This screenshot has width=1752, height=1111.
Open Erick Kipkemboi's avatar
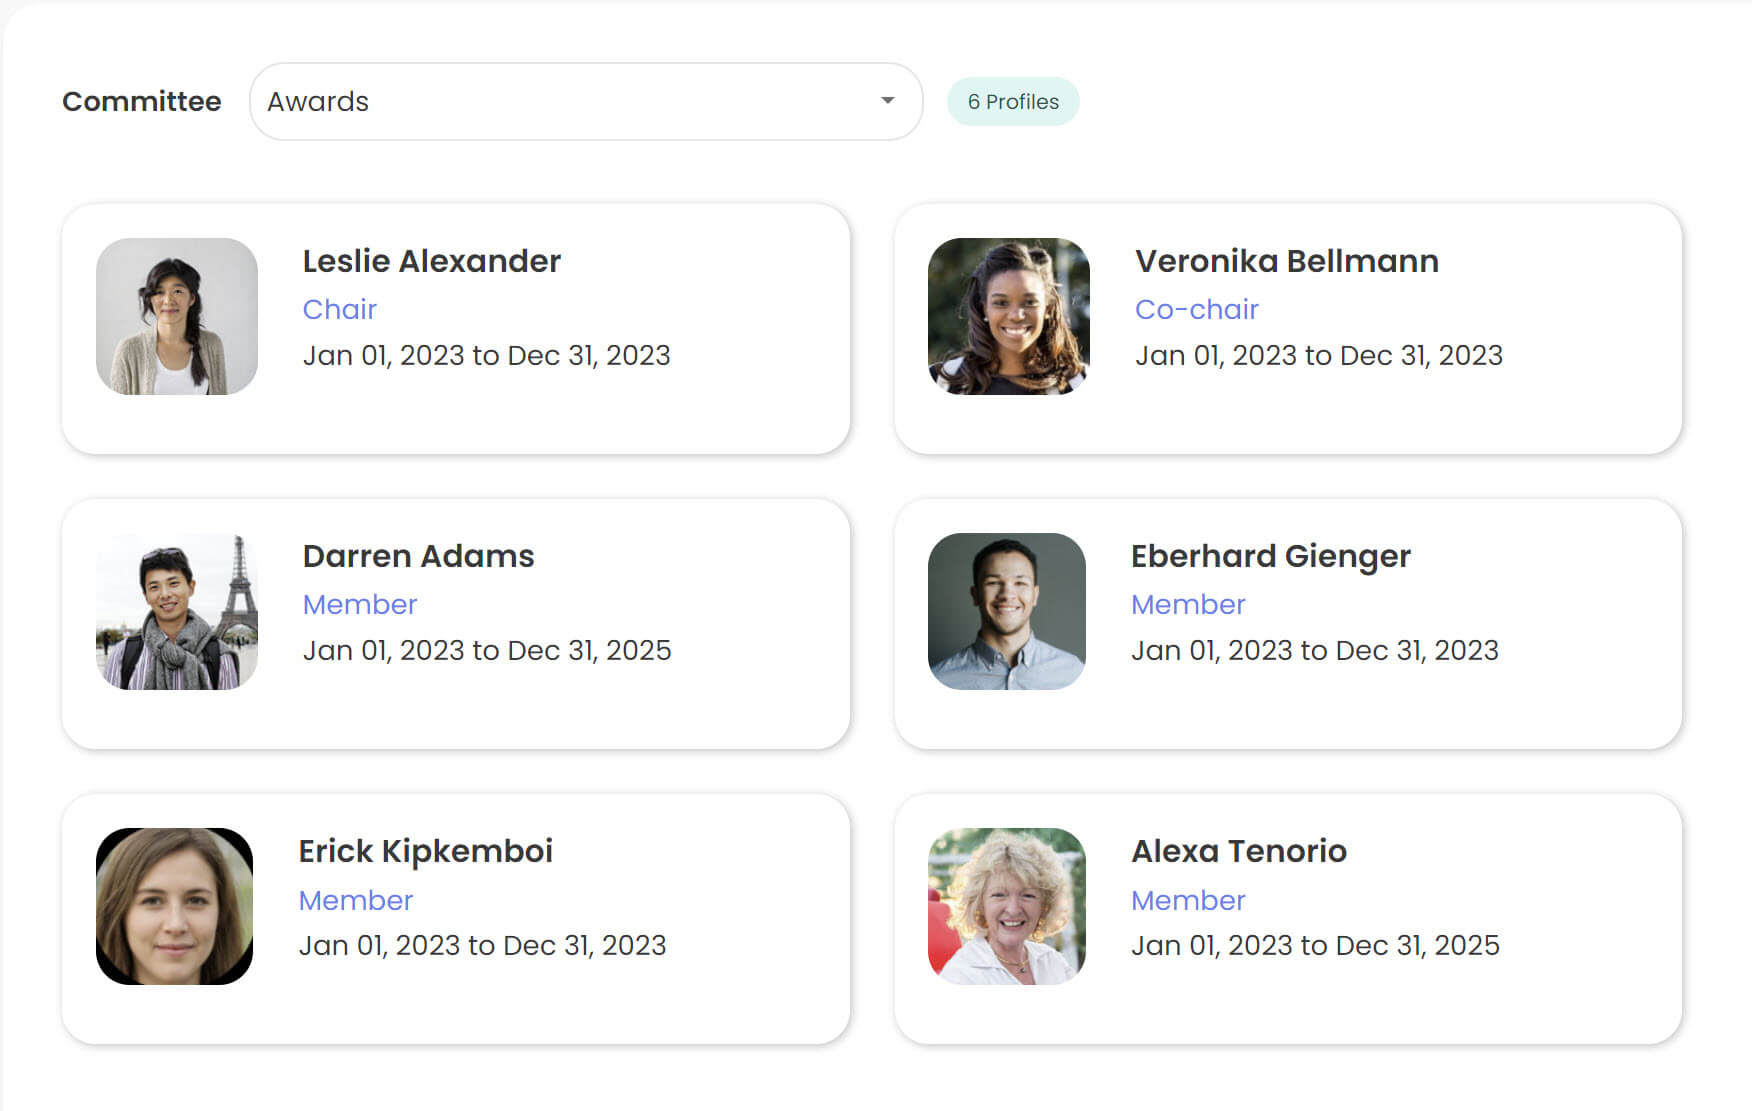click(173, 906)
